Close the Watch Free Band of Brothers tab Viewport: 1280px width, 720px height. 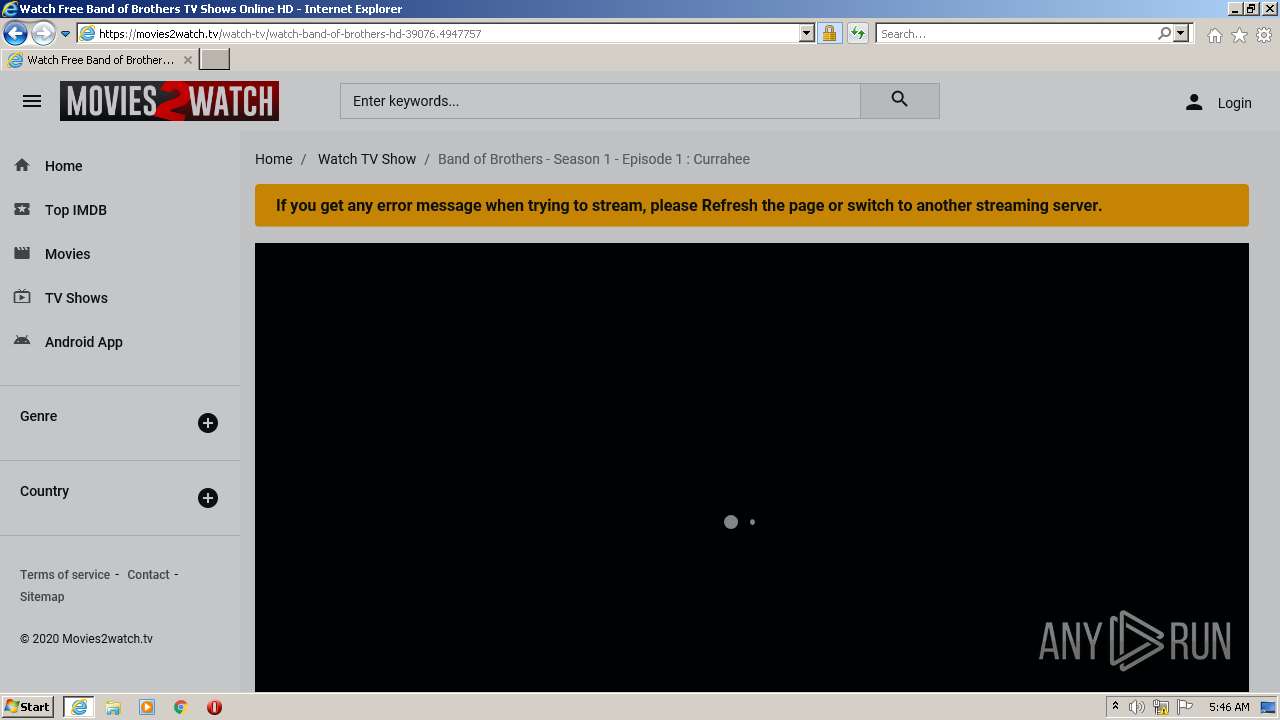coord(188,60)
